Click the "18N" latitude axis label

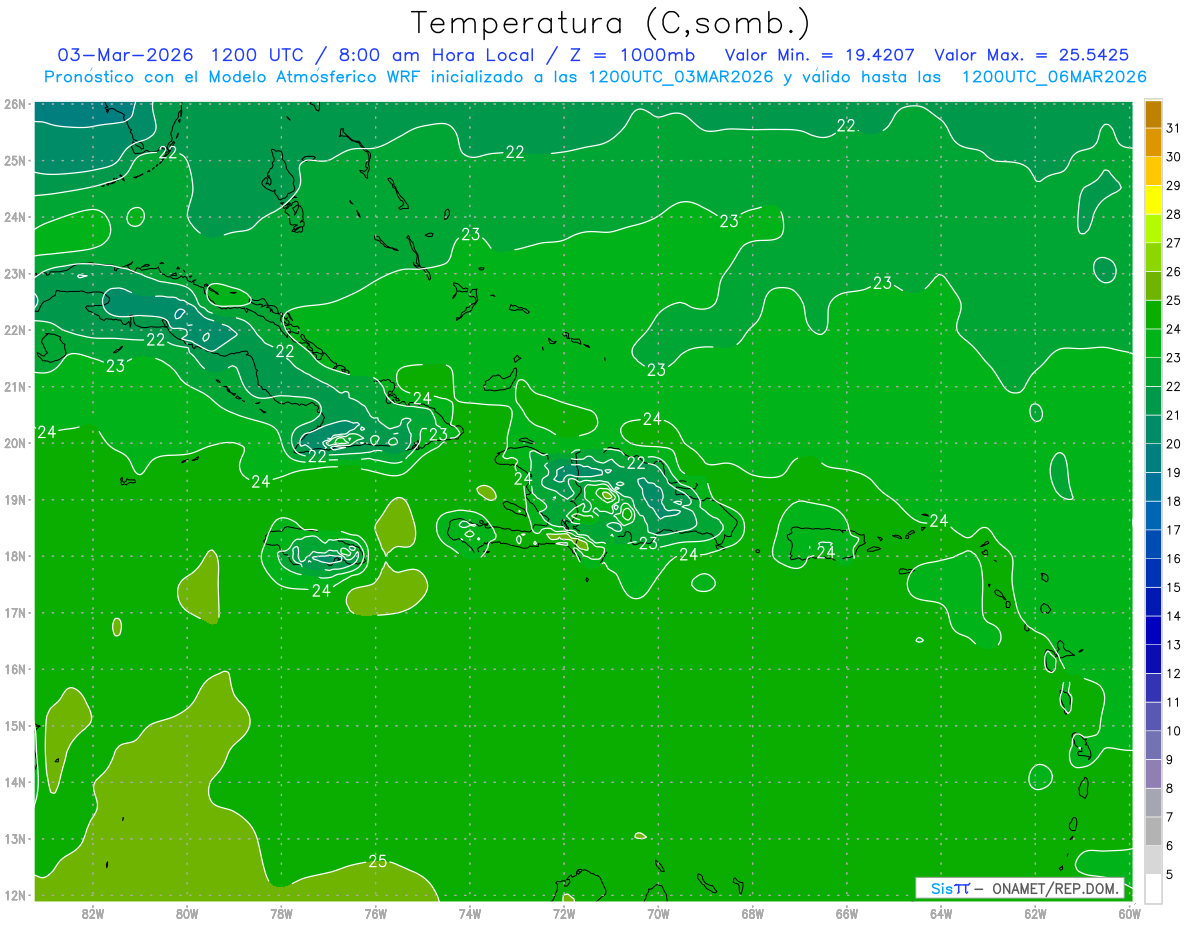(x=15, y=556)
